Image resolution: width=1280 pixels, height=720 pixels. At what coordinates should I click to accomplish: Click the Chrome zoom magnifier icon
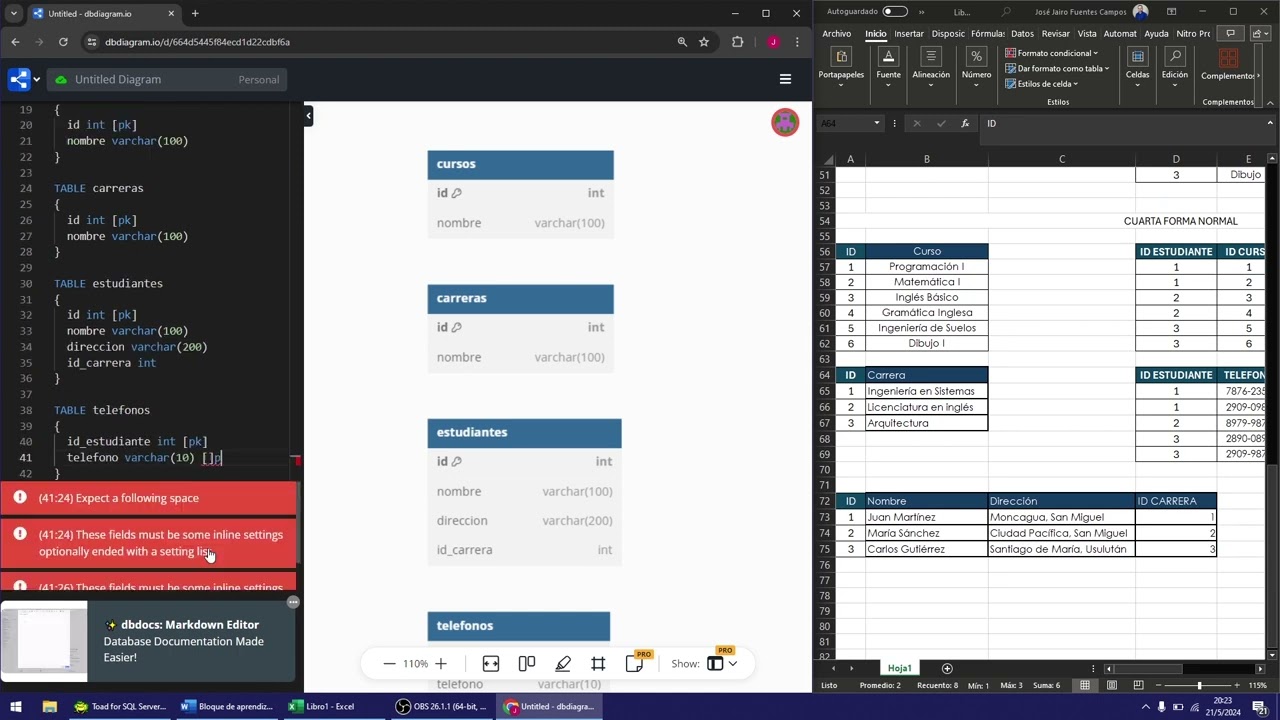click(682, 42)
